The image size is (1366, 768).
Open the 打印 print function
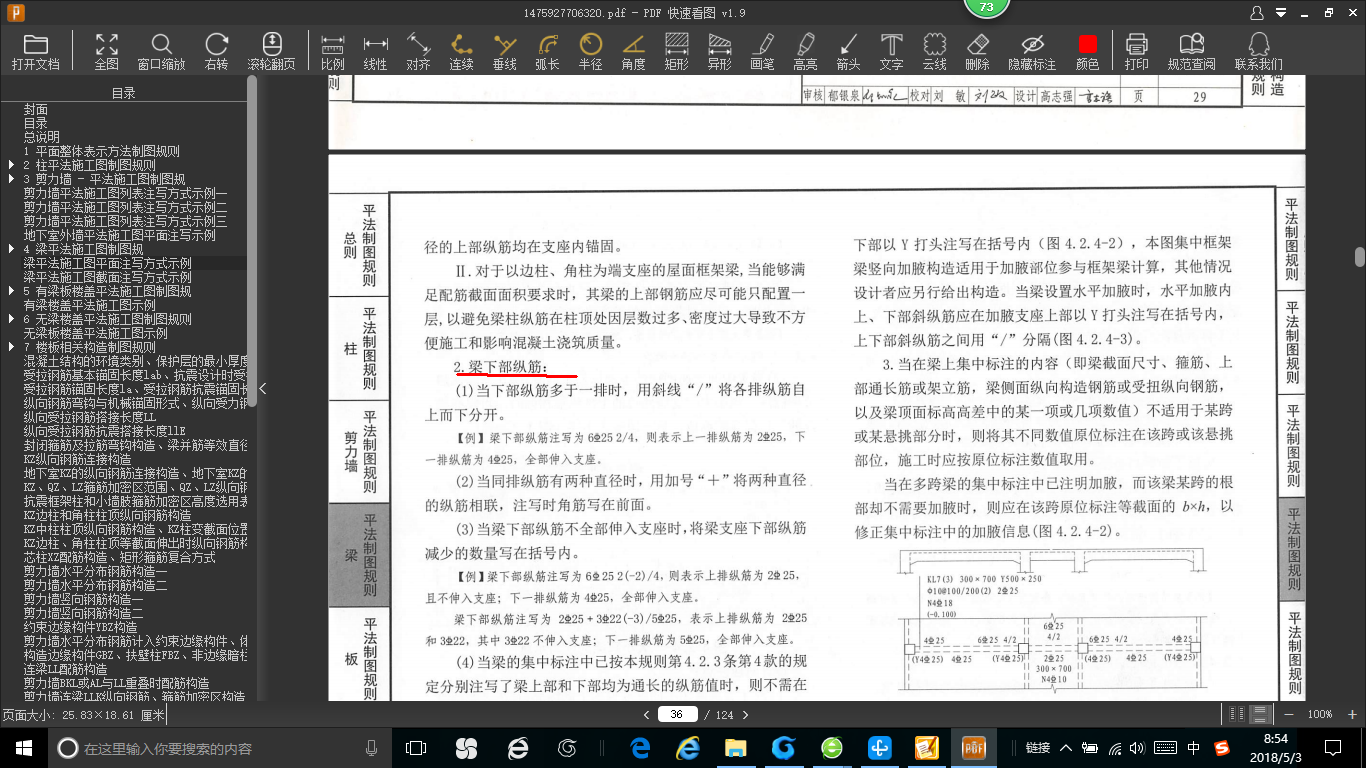(x=1139, y=47)
